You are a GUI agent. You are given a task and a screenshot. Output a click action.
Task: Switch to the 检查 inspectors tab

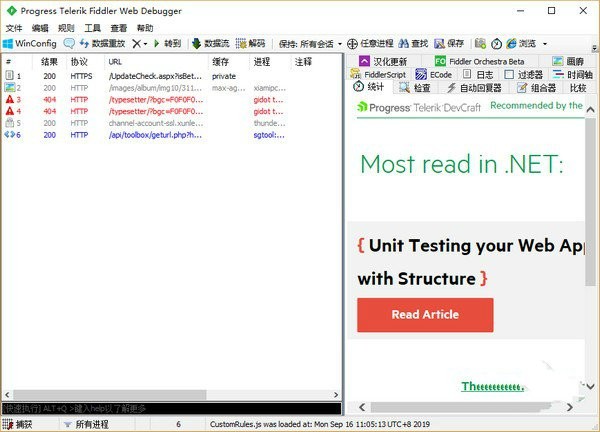[x=415, y=88]
